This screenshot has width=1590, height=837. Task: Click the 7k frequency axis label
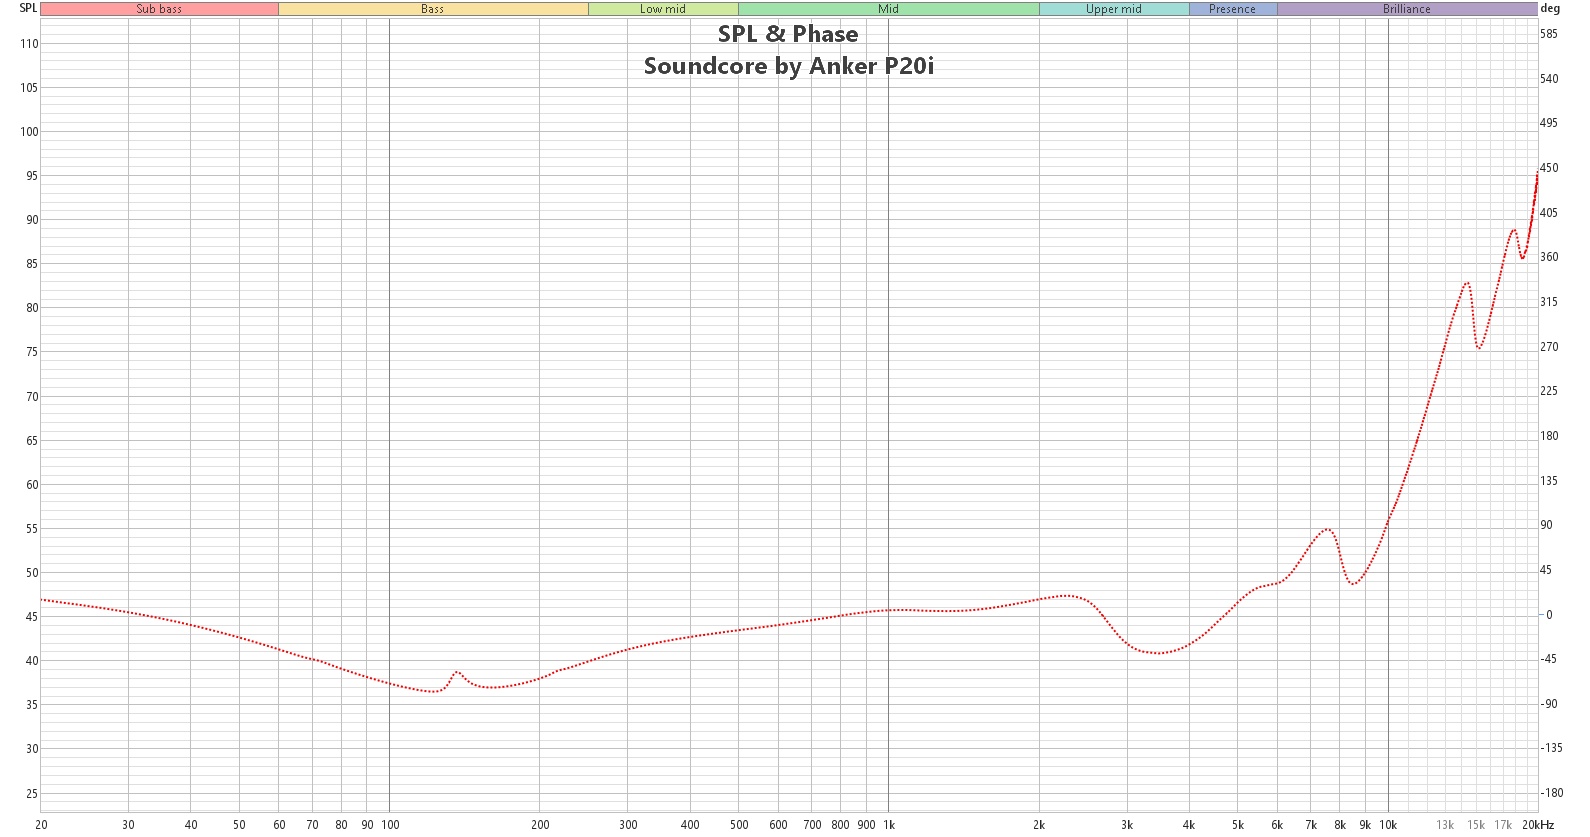(1311, 825)
